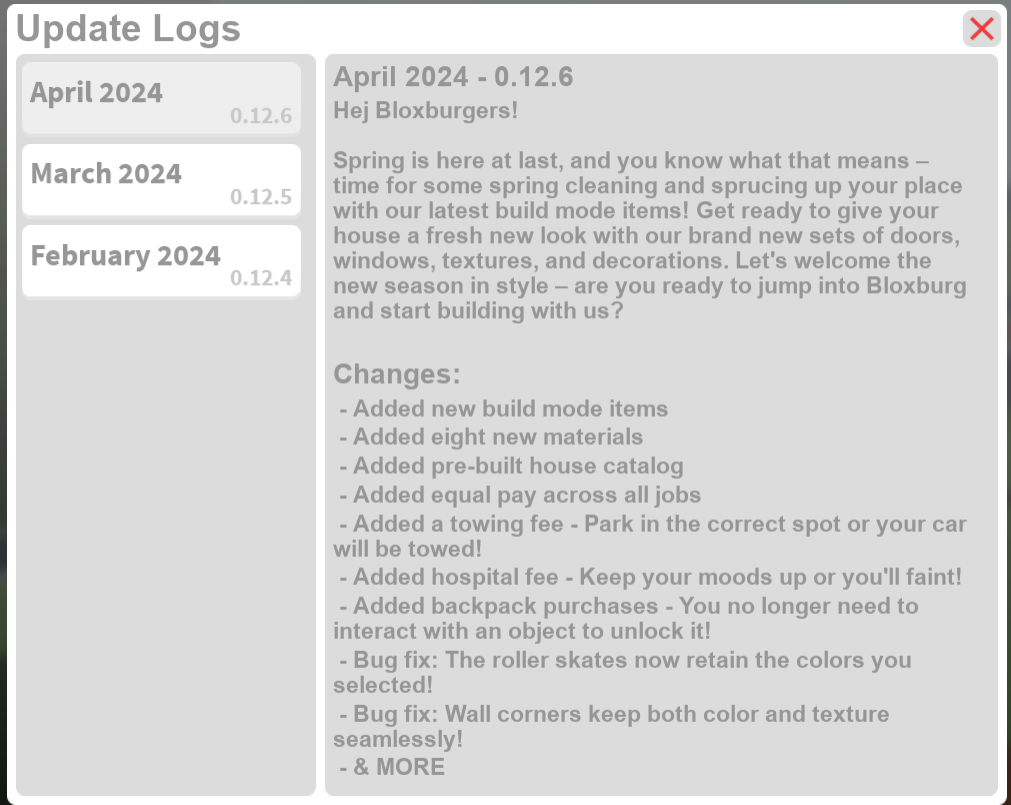This screenshot has width=1011, height=805.
Task: Click the 0.12.4 version number
Action: pyautogui.click(x=261, y=278)
